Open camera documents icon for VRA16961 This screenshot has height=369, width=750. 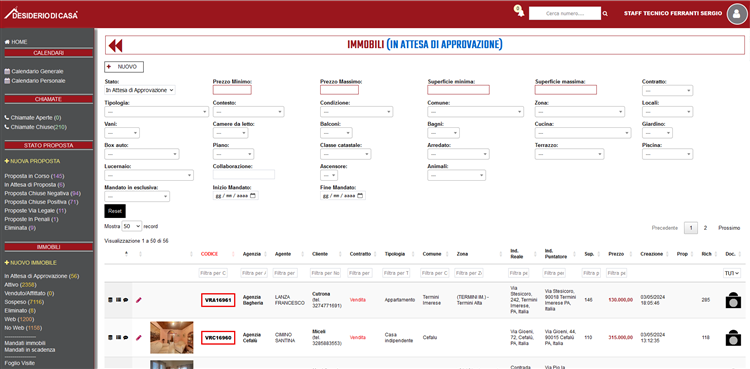click(733, 300)
